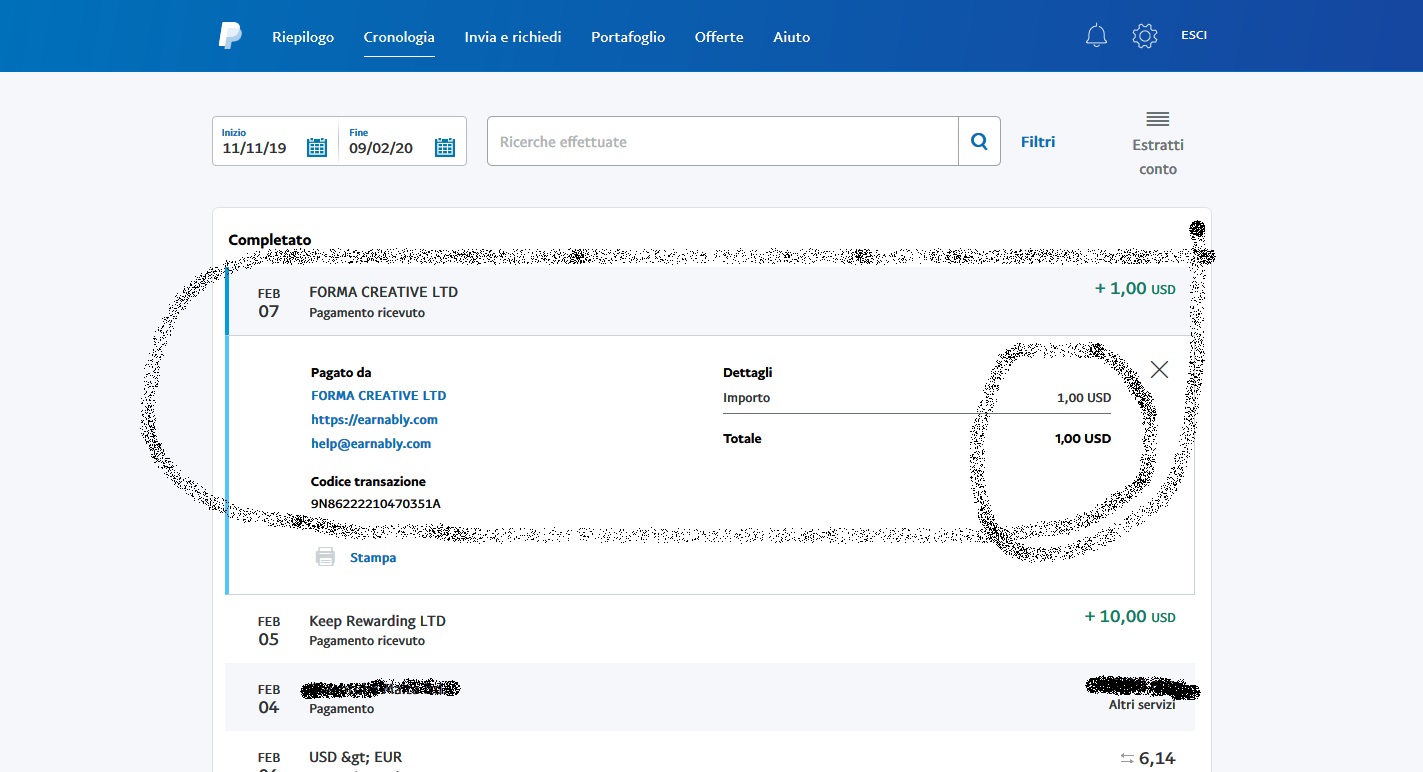Click the FORMA CREATIVE LTD payer link
Image resolution: width=1423 pixels, height=772 pixels.
[x=379, y=395]
